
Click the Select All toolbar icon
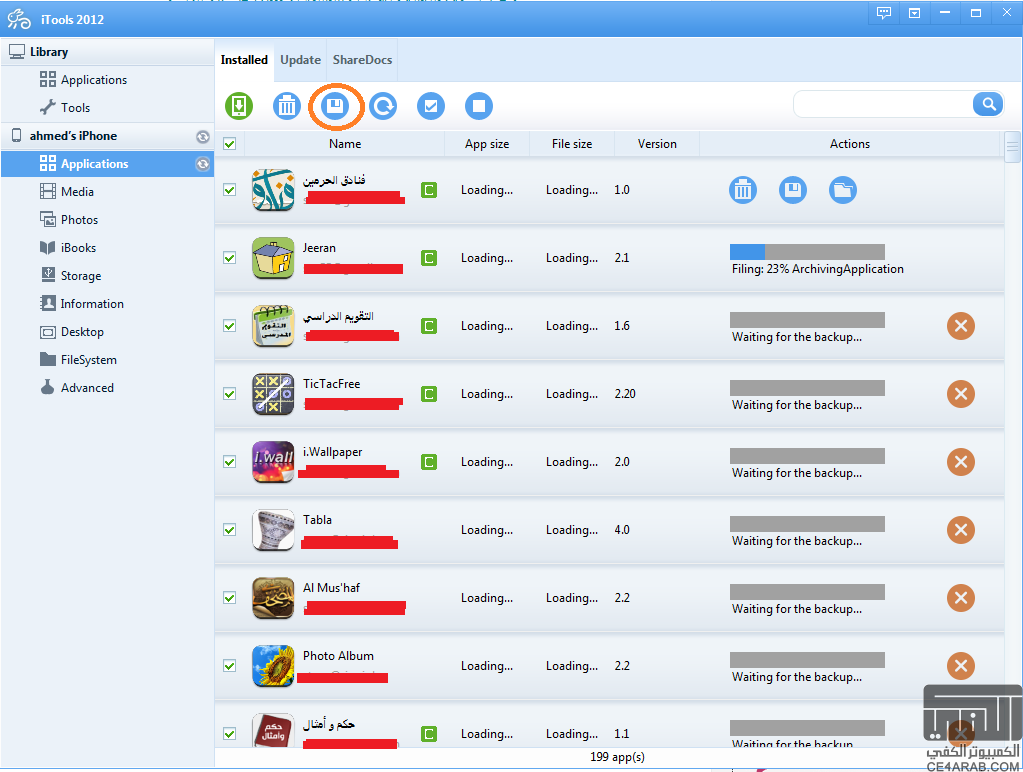(x=431, y=106)
